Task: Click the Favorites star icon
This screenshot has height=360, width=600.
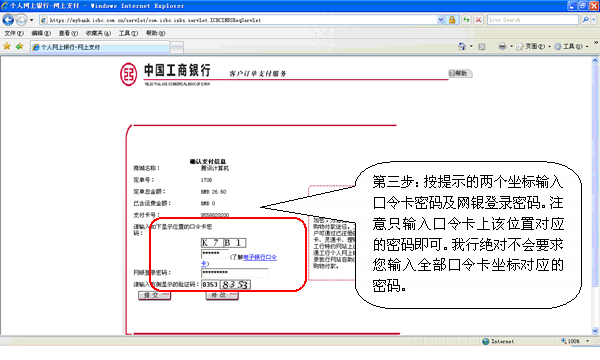Action: coord(7,47)
